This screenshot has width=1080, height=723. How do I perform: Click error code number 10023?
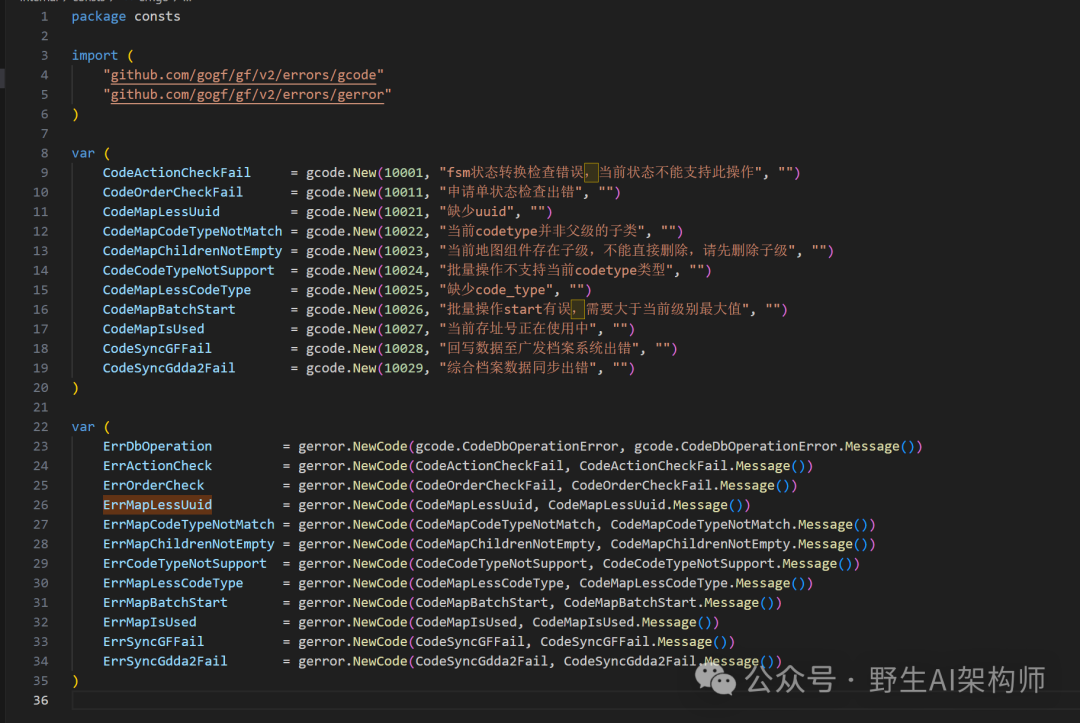pos(404,251)
